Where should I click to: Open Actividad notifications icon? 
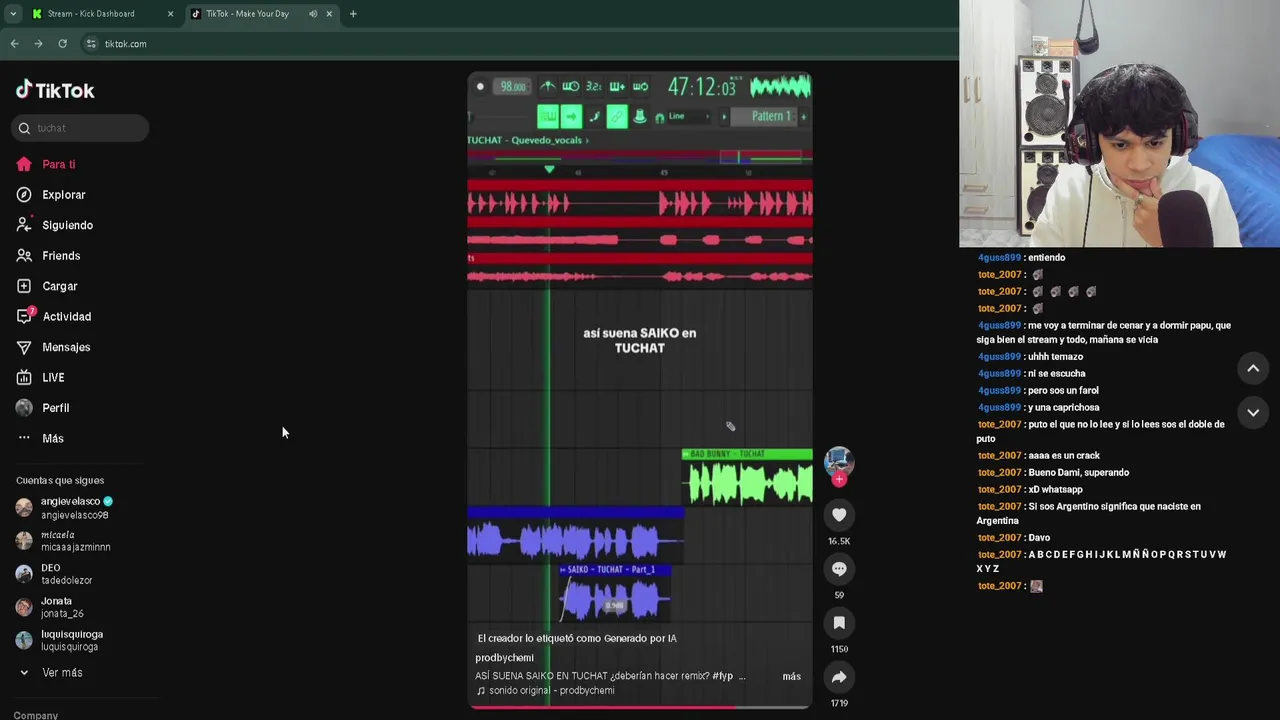(x=24, y=317)
